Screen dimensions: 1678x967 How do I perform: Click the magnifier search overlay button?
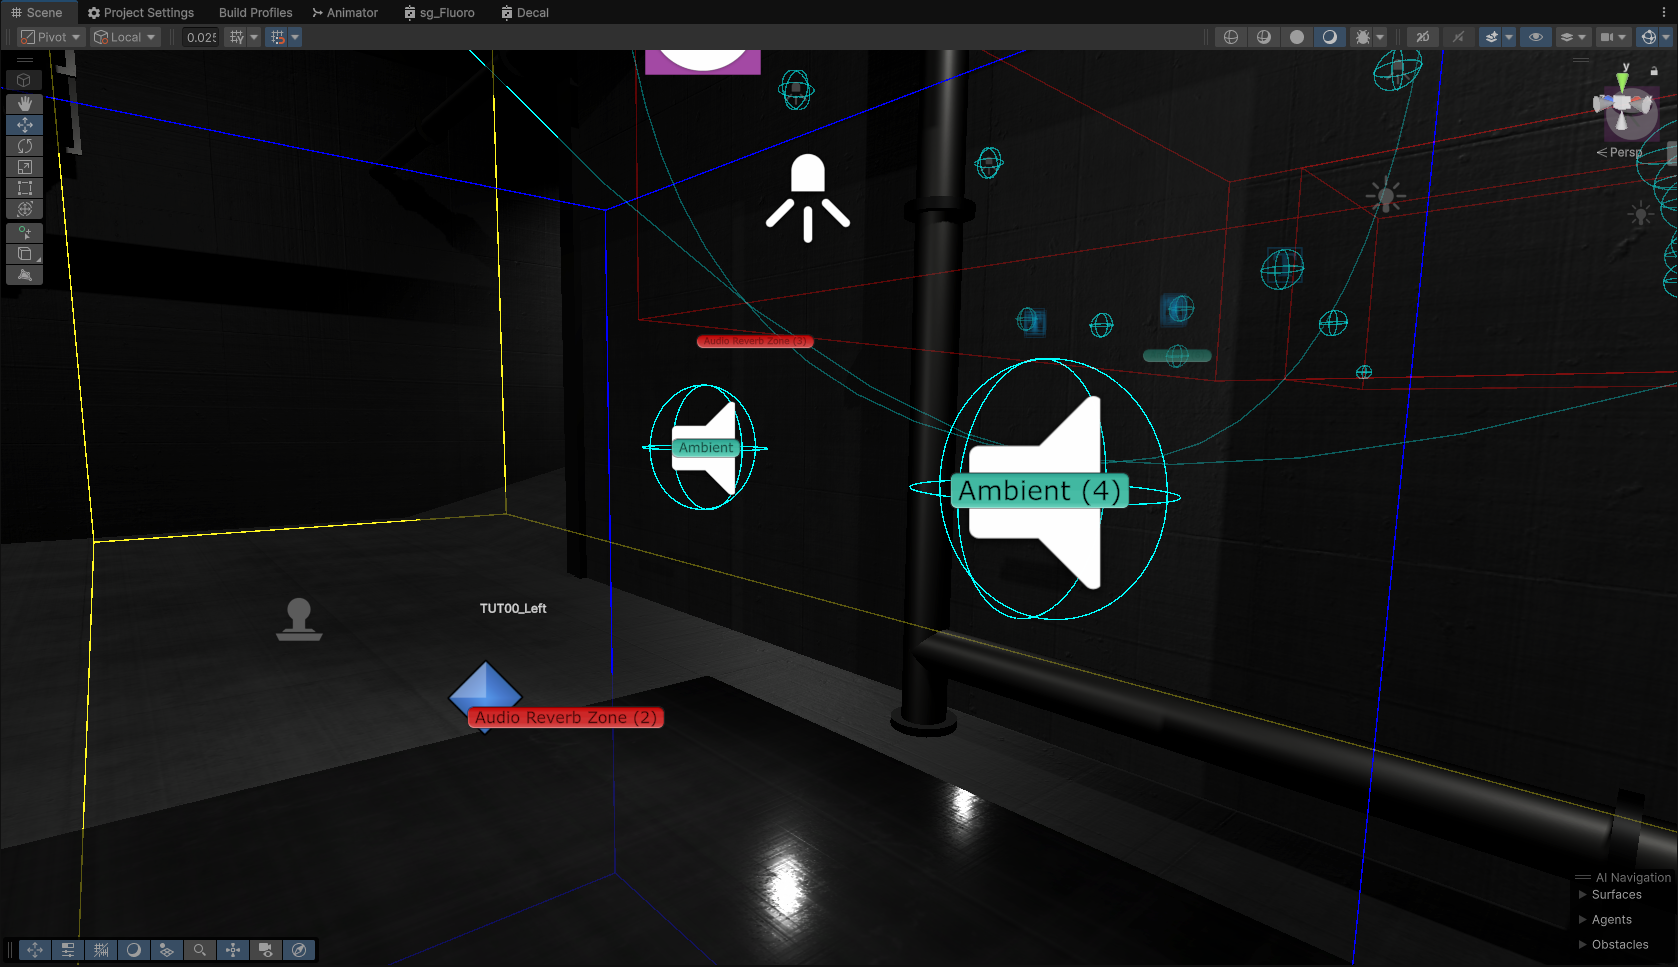(x=200, y=950)
